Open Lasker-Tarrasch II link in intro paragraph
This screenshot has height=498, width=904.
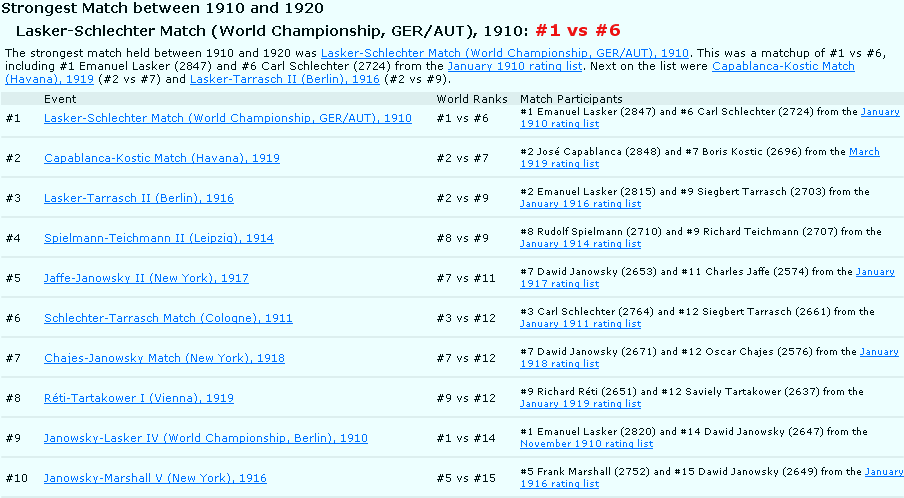284,79
